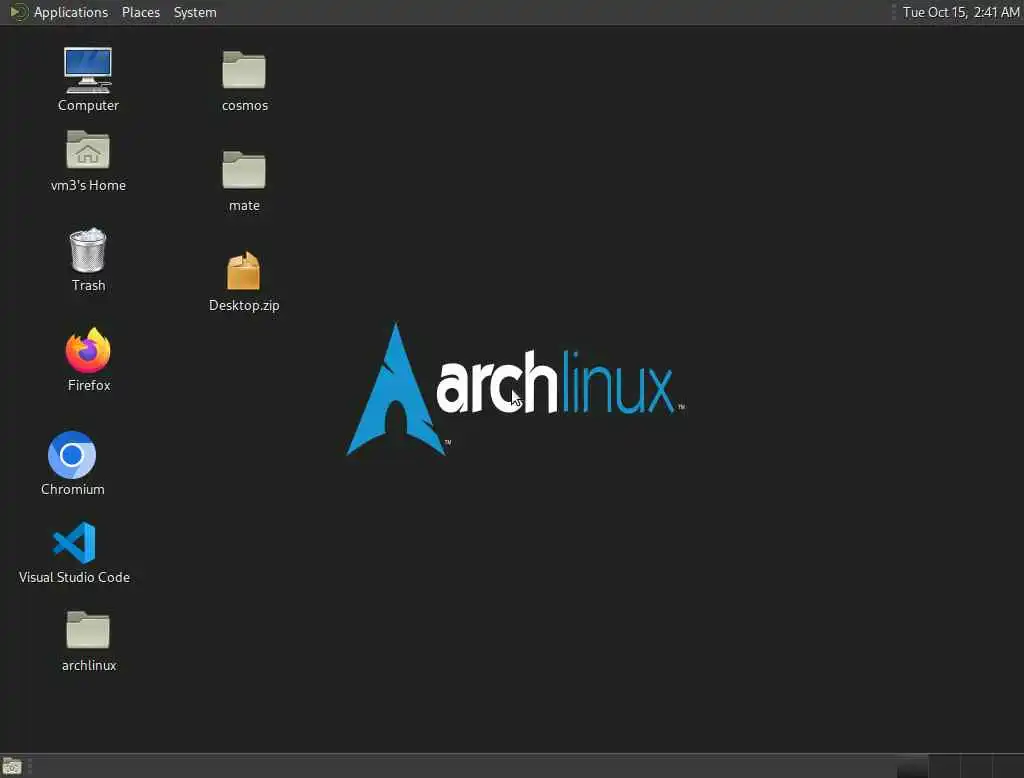Open the Computer desktop icon

88,70
